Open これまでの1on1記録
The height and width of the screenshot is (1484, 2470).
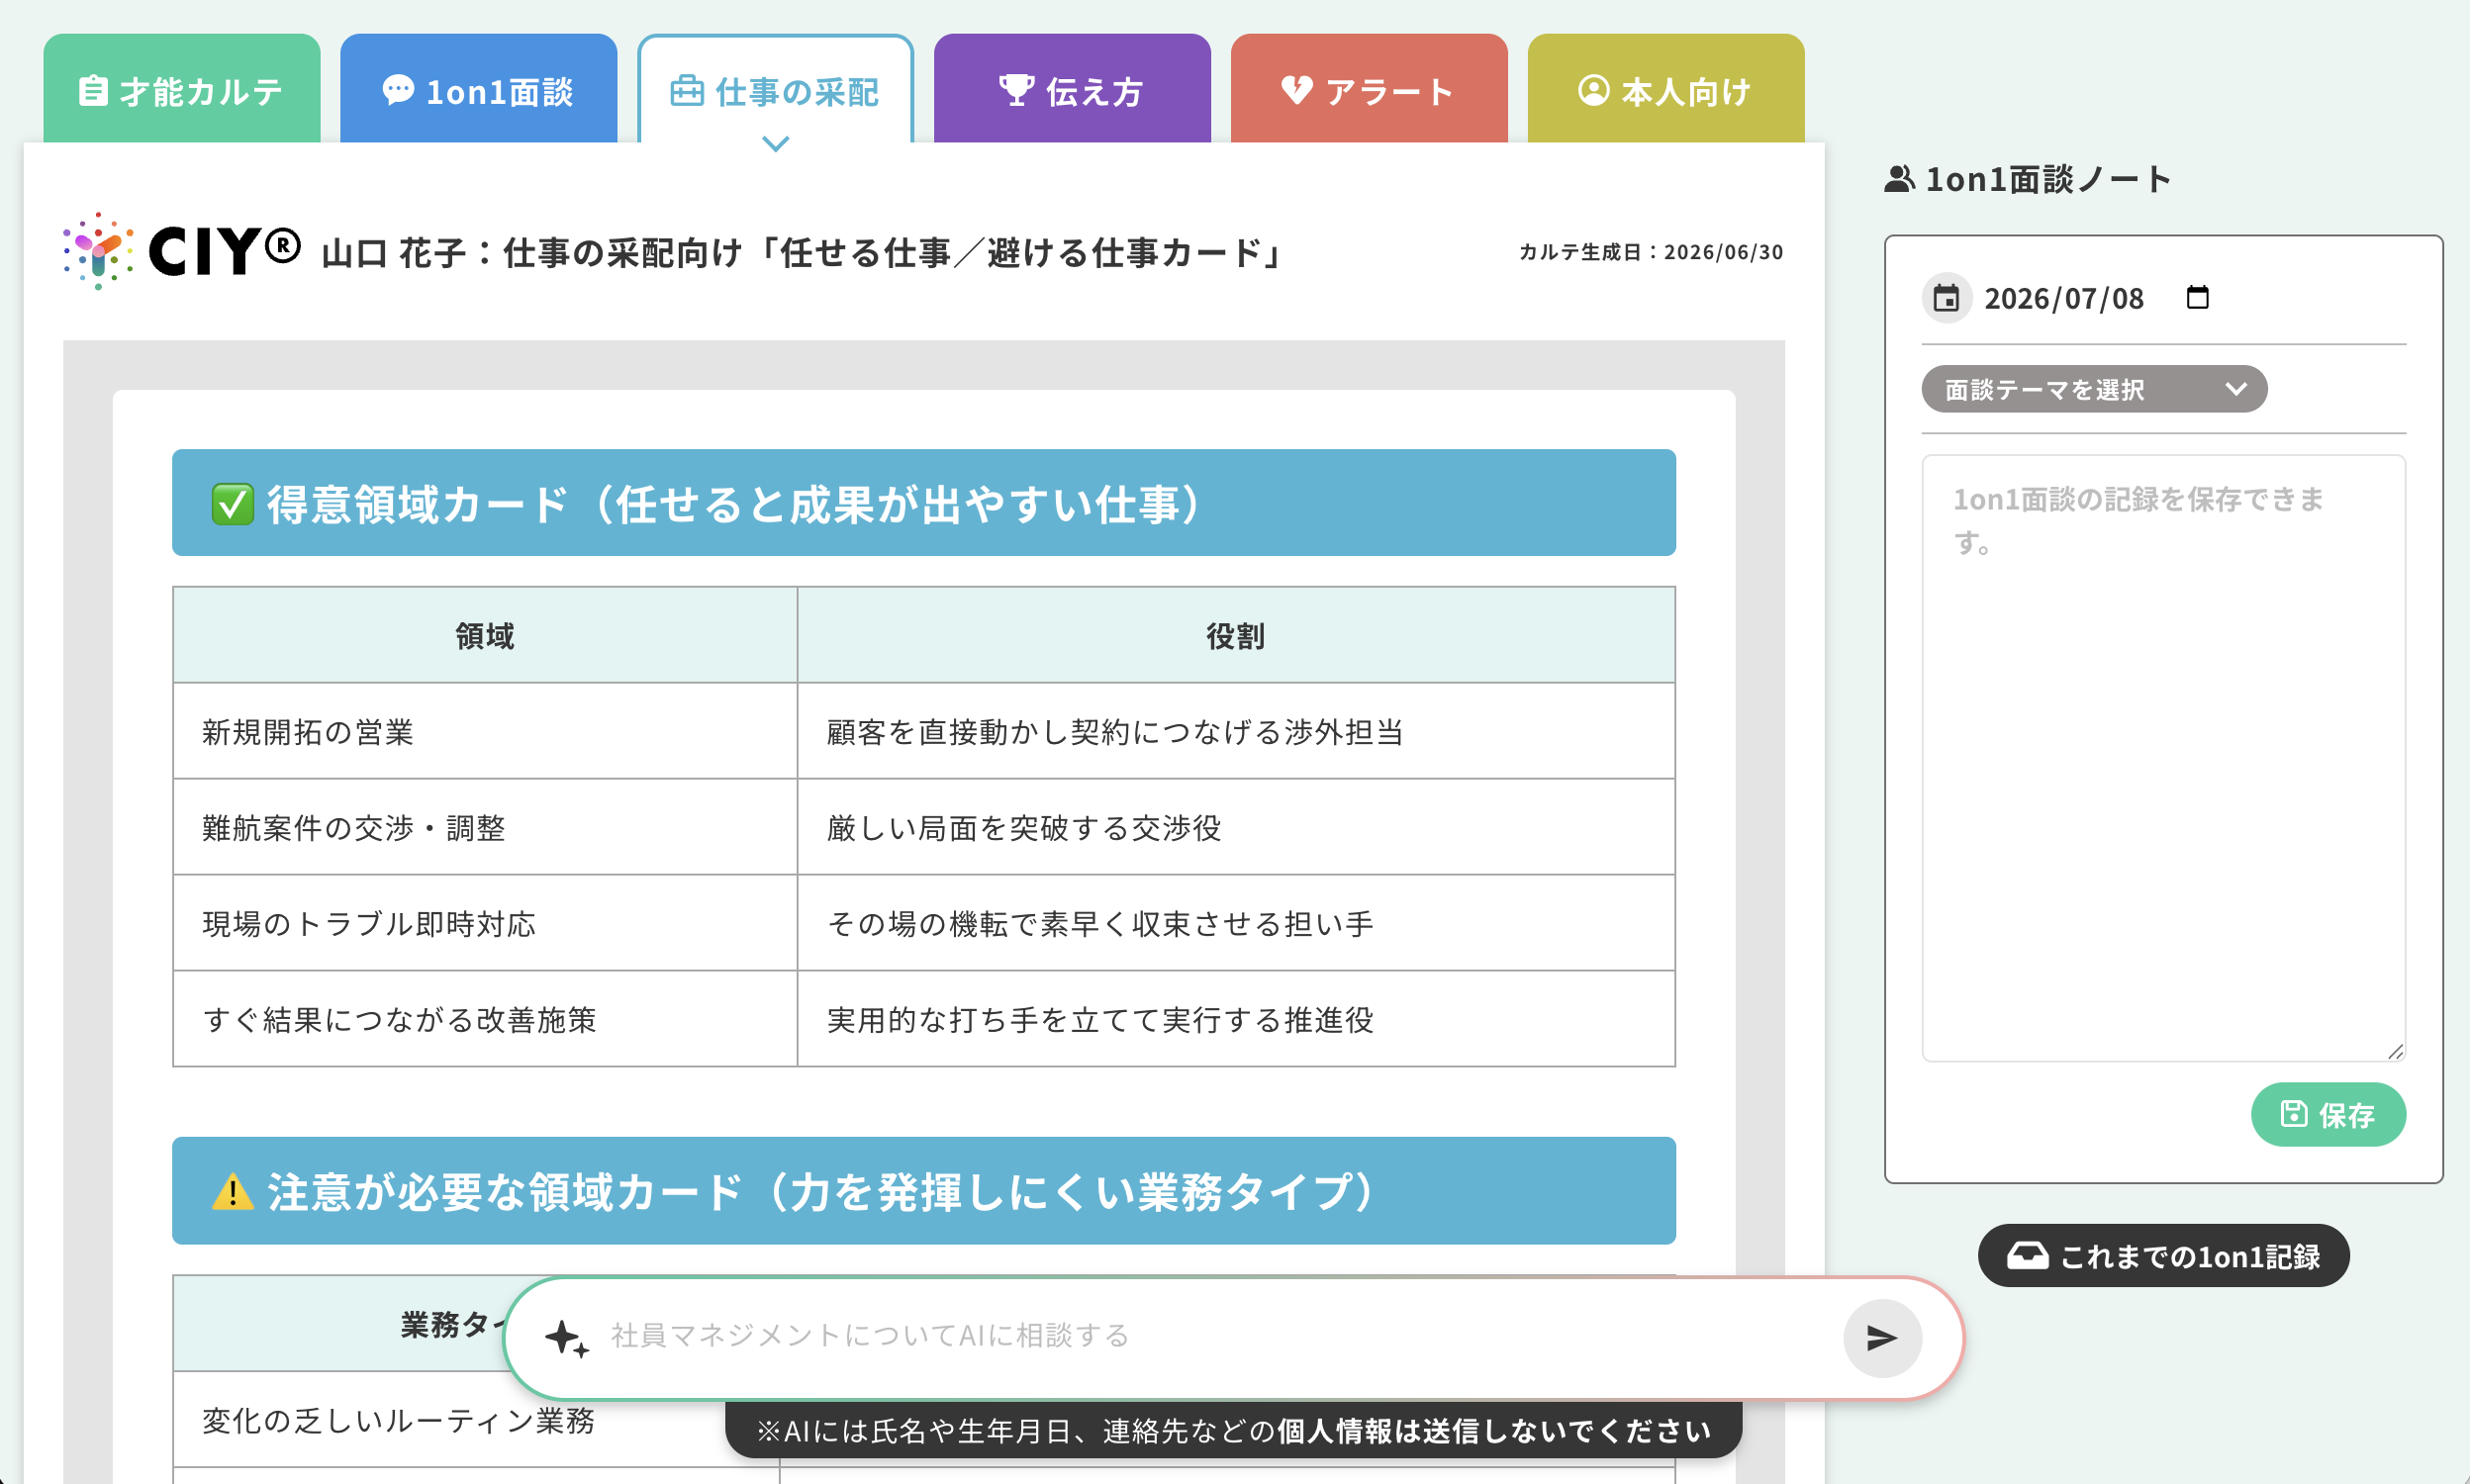pyautogui.click(x=2163, y=1256)
